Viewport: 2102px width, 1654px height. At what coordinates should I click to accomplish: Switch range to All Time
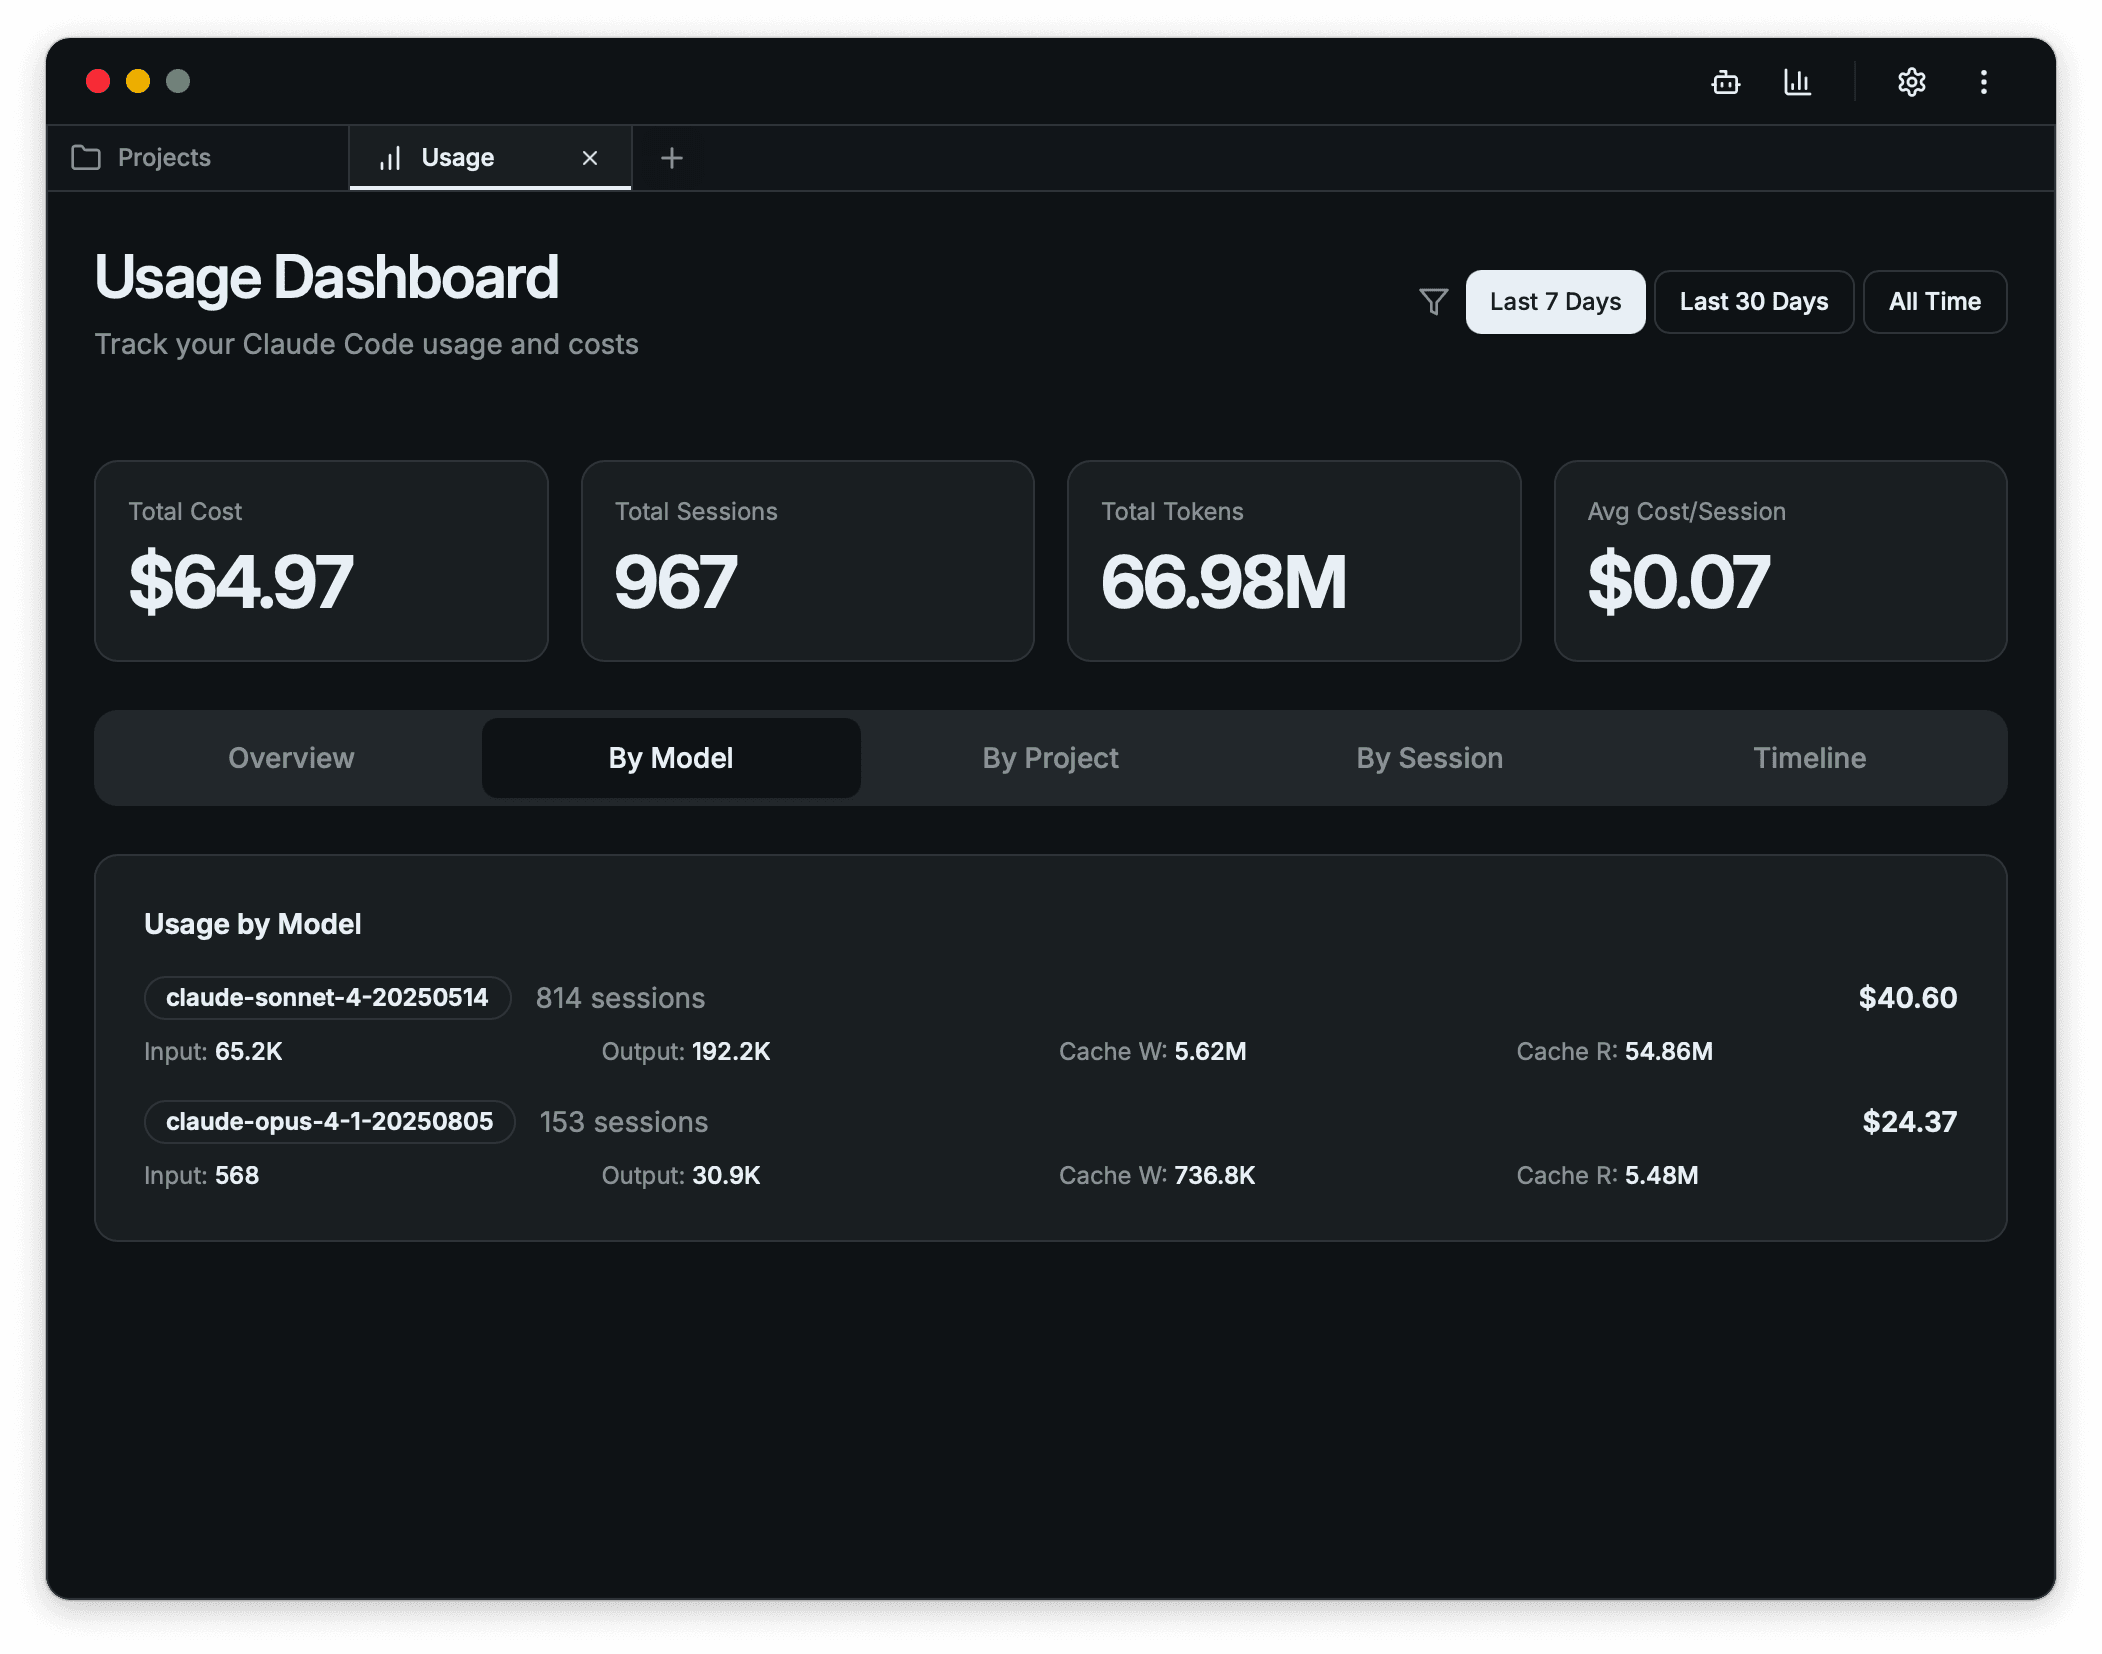click(x=1934, y=301)
